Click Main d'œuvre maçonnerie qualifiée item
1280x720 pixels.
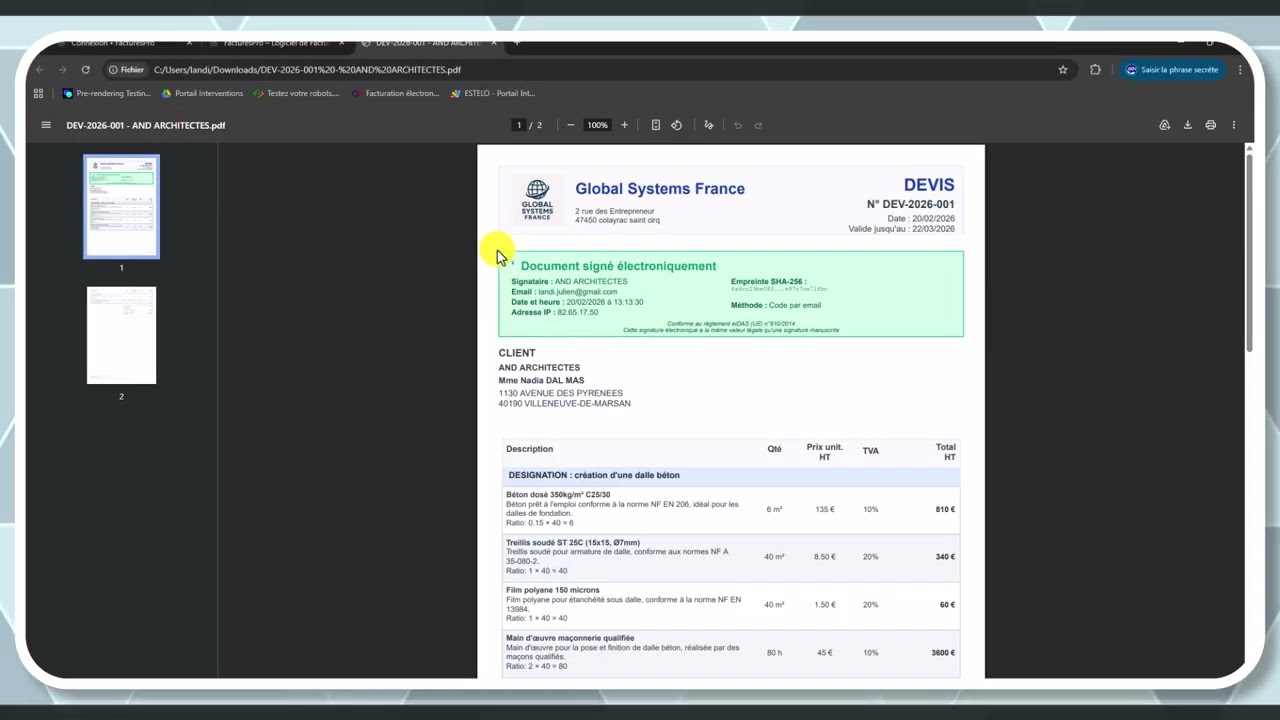point(570,638)
